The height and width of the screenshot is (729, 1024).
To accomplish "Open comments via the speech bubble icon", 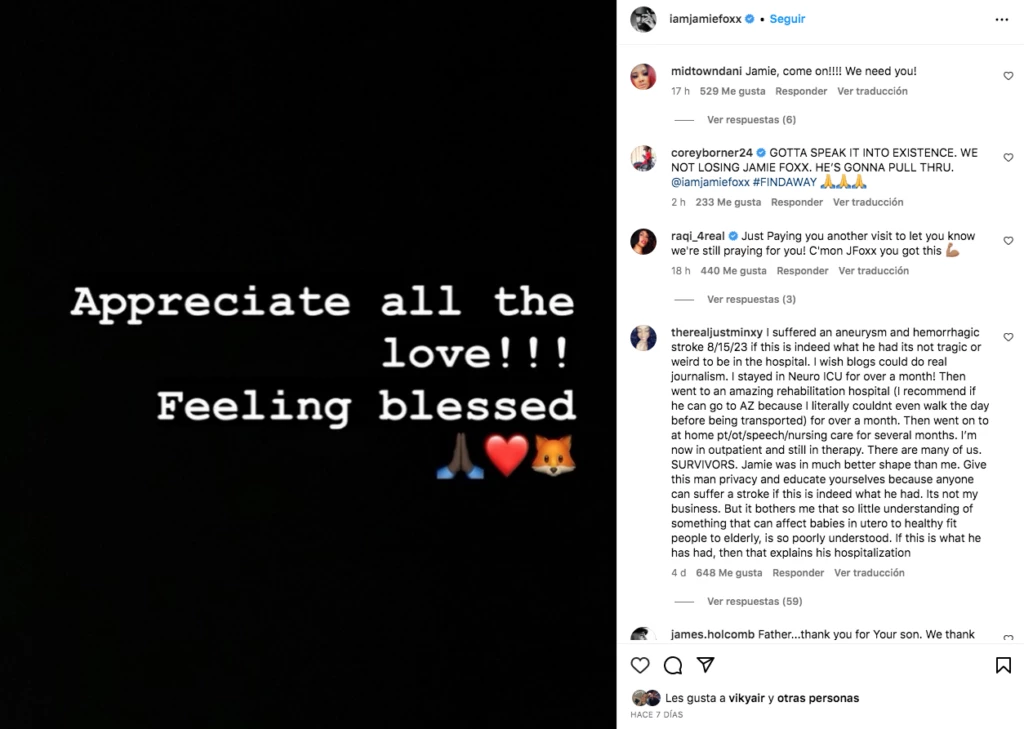I will 673,665.
